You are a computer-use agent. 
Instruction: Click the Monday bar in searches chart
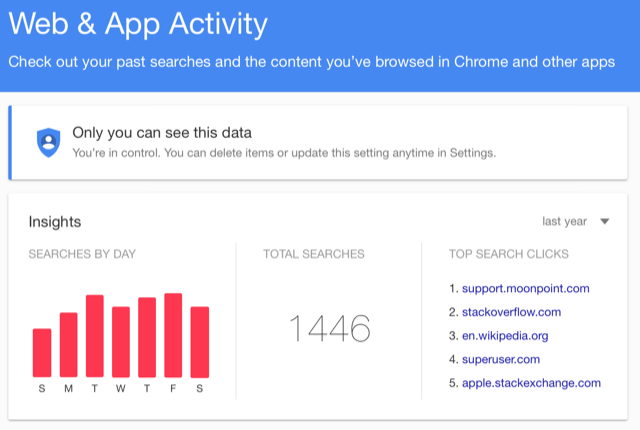pyautogui.click(x=69, y=345)
